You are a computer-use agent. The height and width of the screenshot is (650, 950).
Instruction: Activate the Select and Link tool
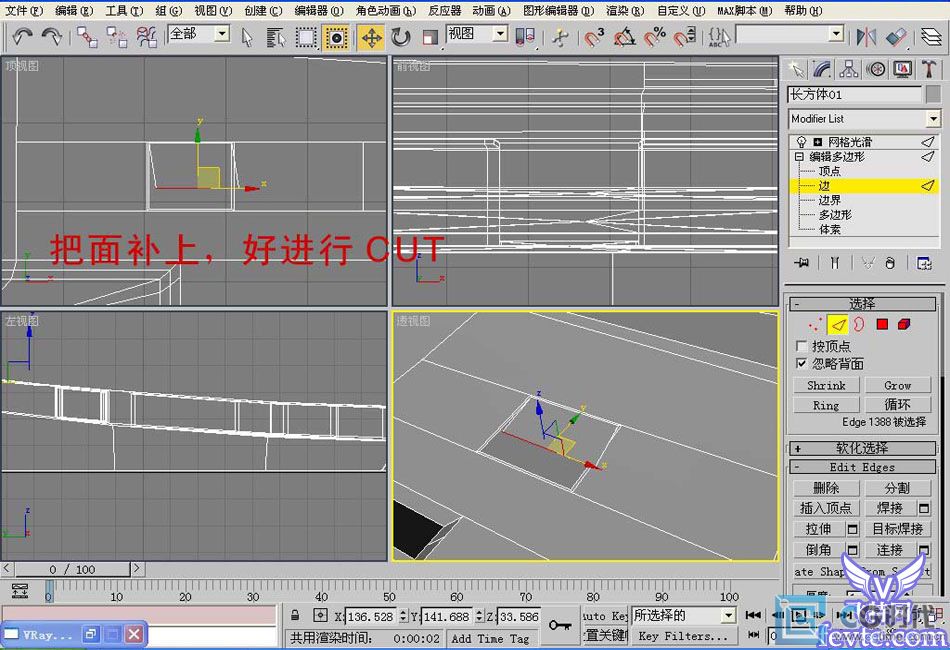tap(87, 38)
